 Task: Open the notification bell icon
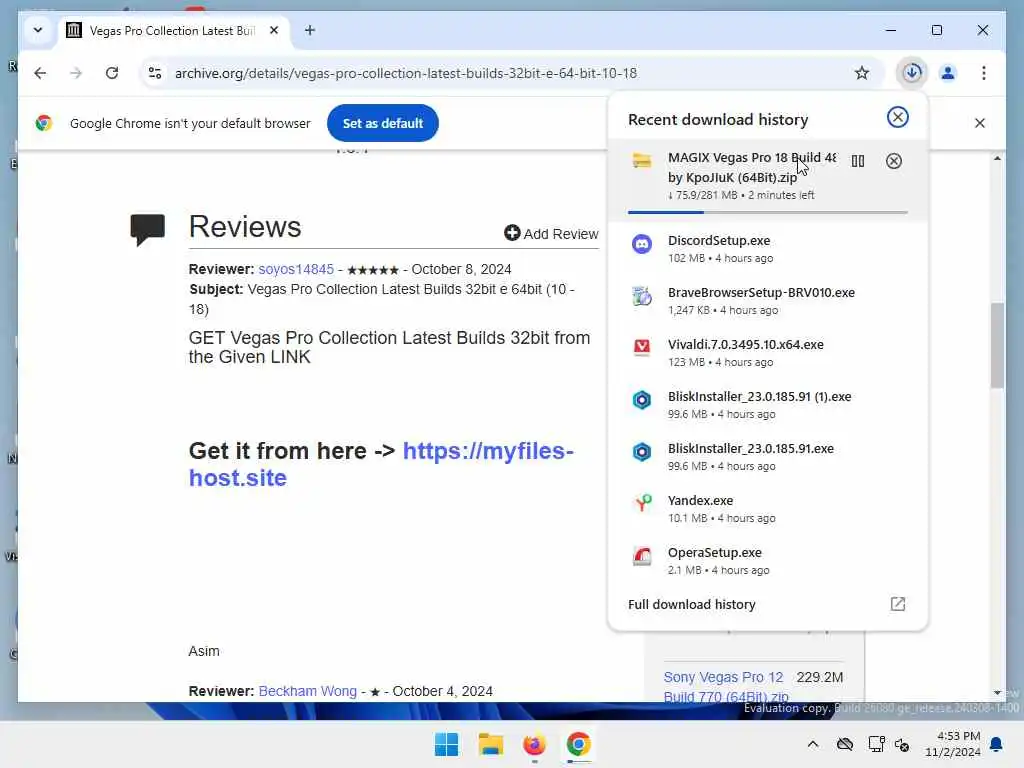point(997,744)
